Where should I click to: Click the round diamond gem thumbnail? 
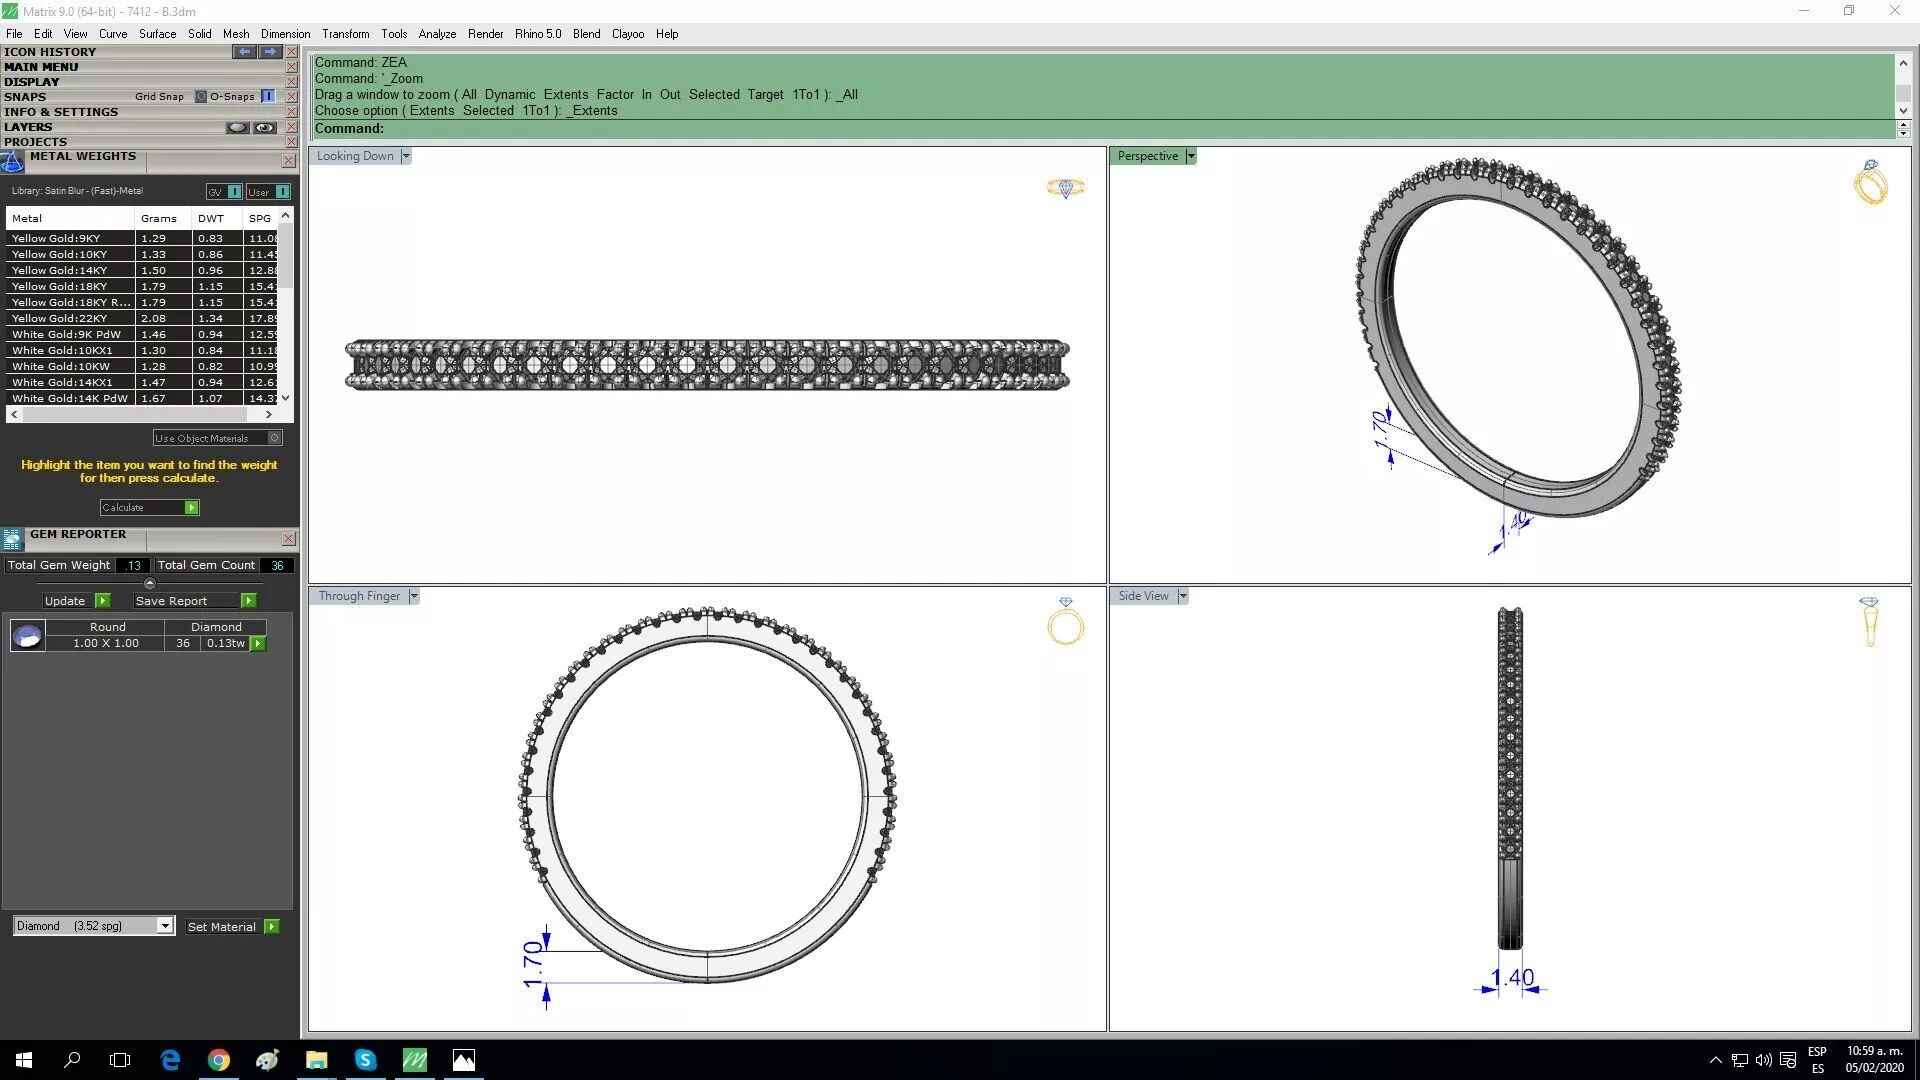pyautogui.click(x=27, y=635)
